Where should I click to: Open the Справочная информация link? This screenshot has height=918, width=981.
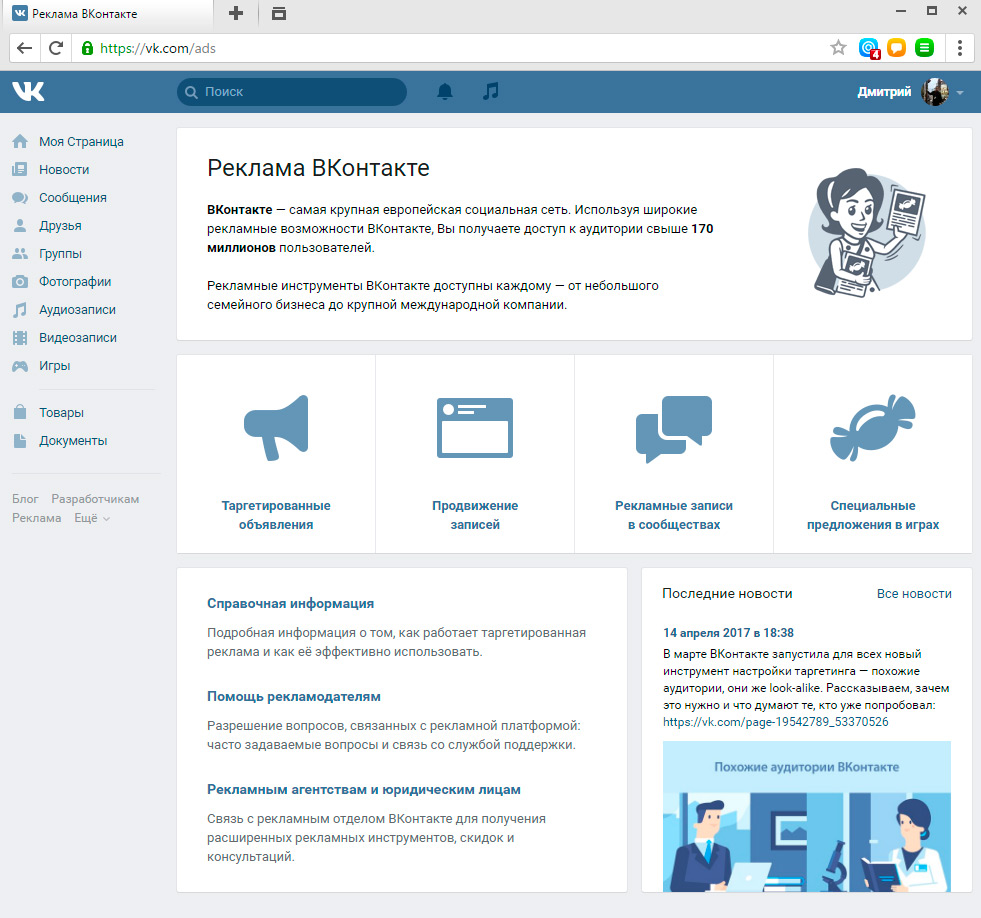[290, 604]
